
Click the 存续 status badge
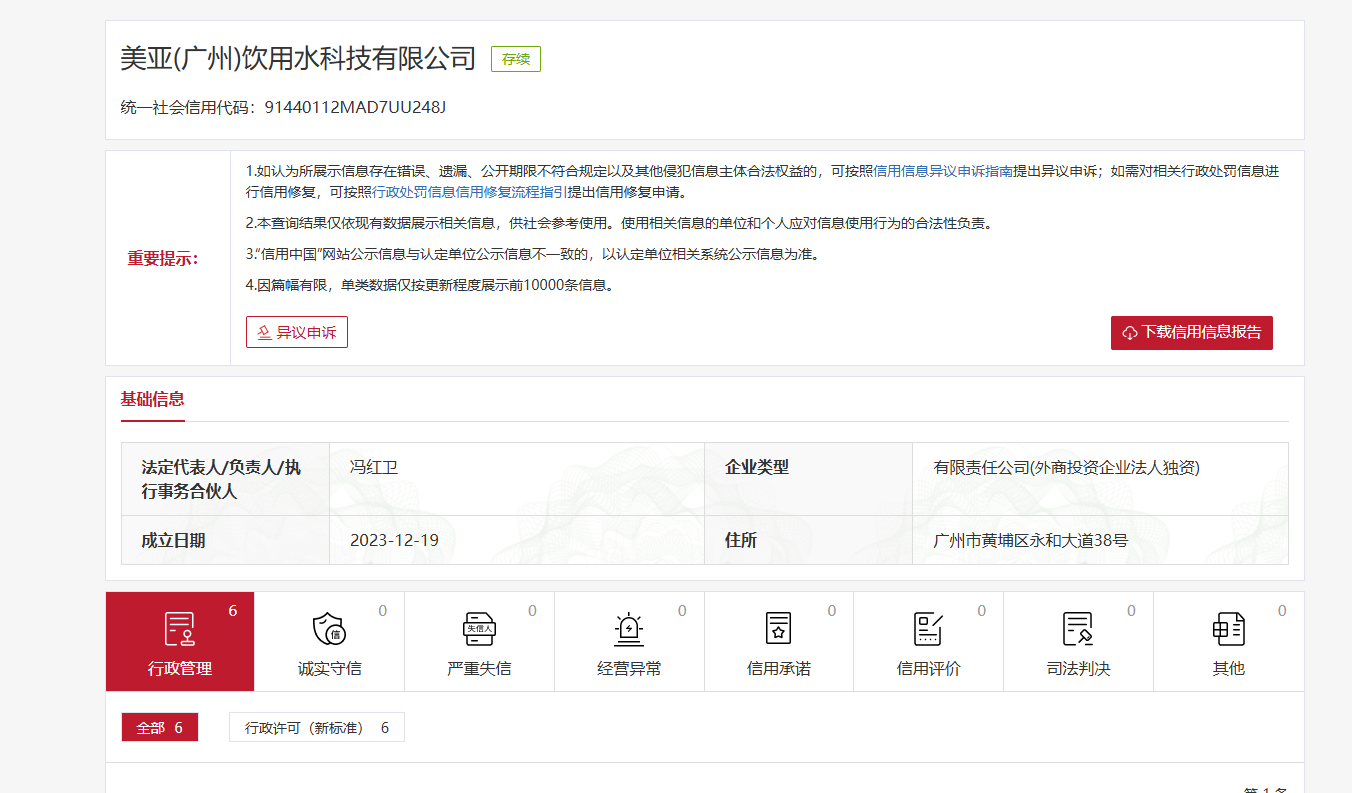coord(515,59)
